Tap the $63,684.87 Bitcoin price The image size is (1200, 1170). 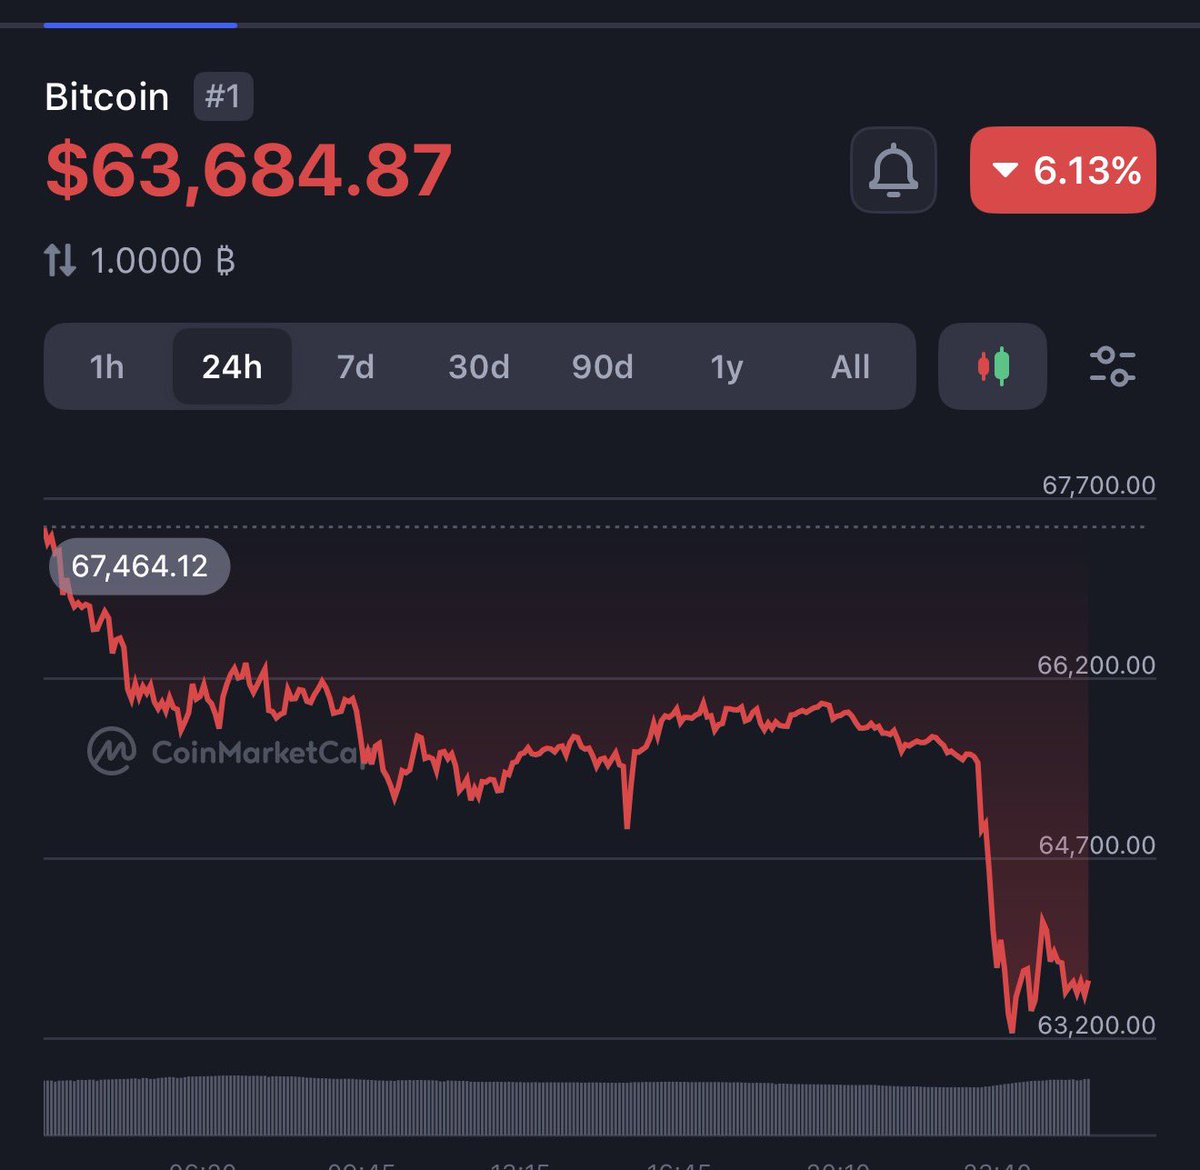point(249,170)
